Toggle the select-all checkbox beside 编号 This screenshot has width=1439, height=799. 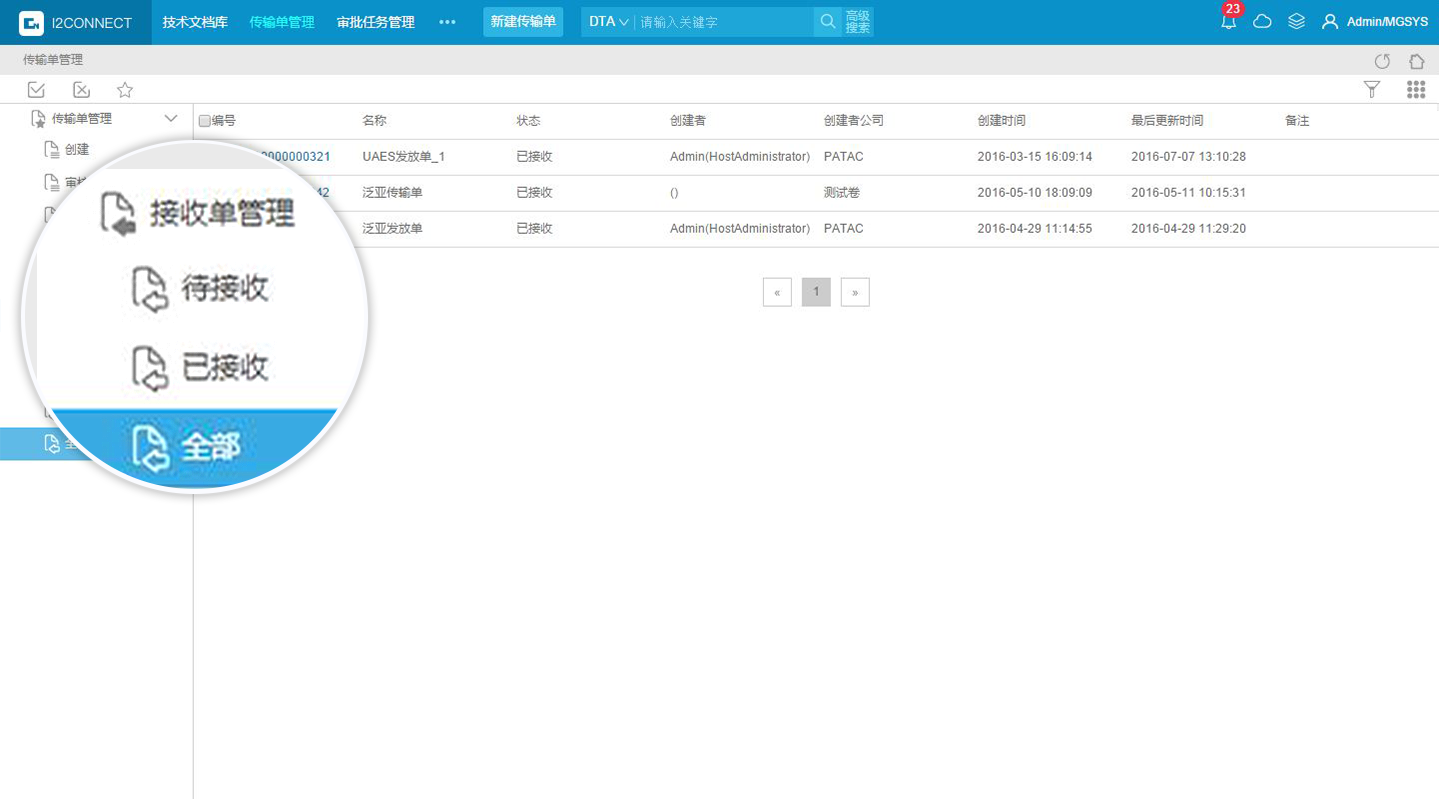pos(205,121)
